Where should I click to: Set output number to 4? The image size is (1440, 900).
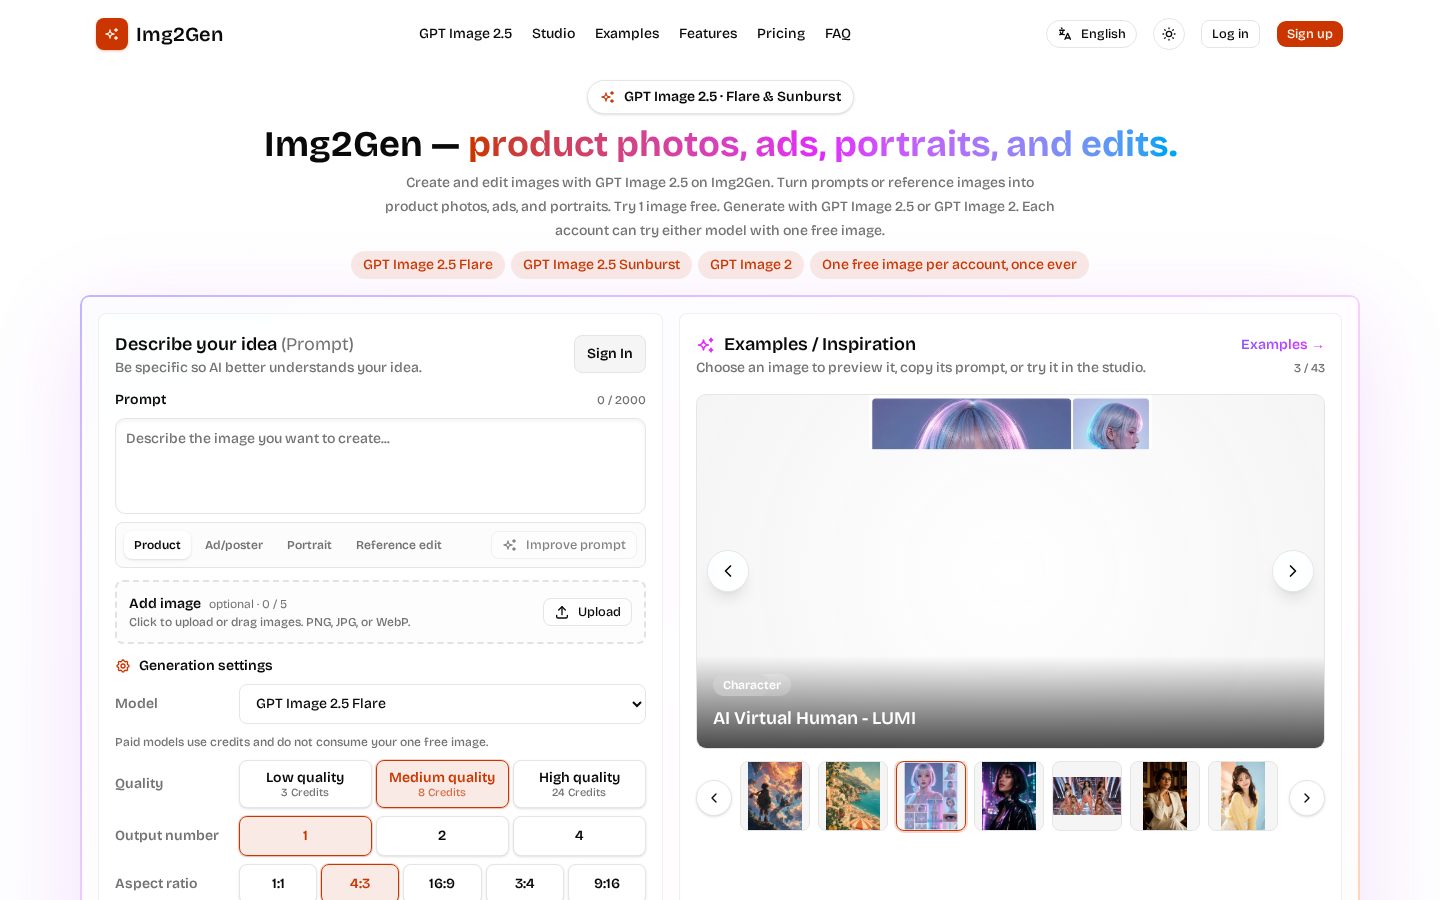[579, 836]
